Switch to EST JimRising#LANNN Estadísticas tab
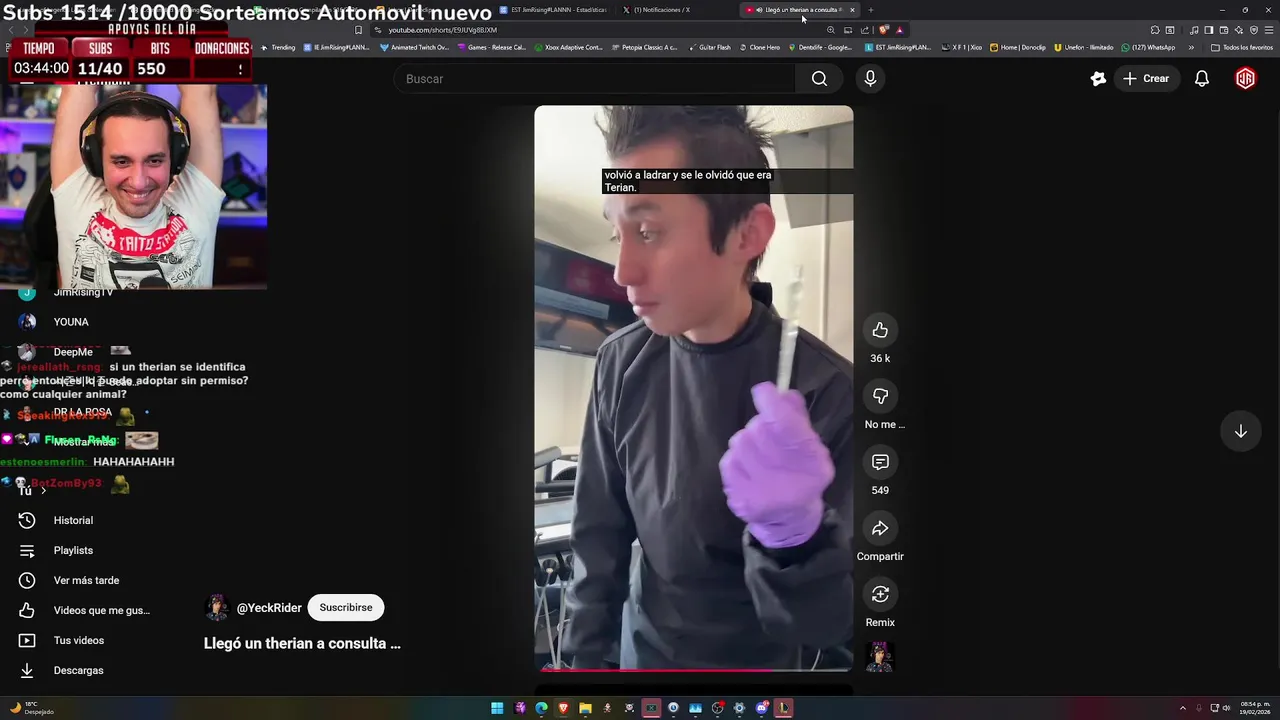 [x=557, y=10]
